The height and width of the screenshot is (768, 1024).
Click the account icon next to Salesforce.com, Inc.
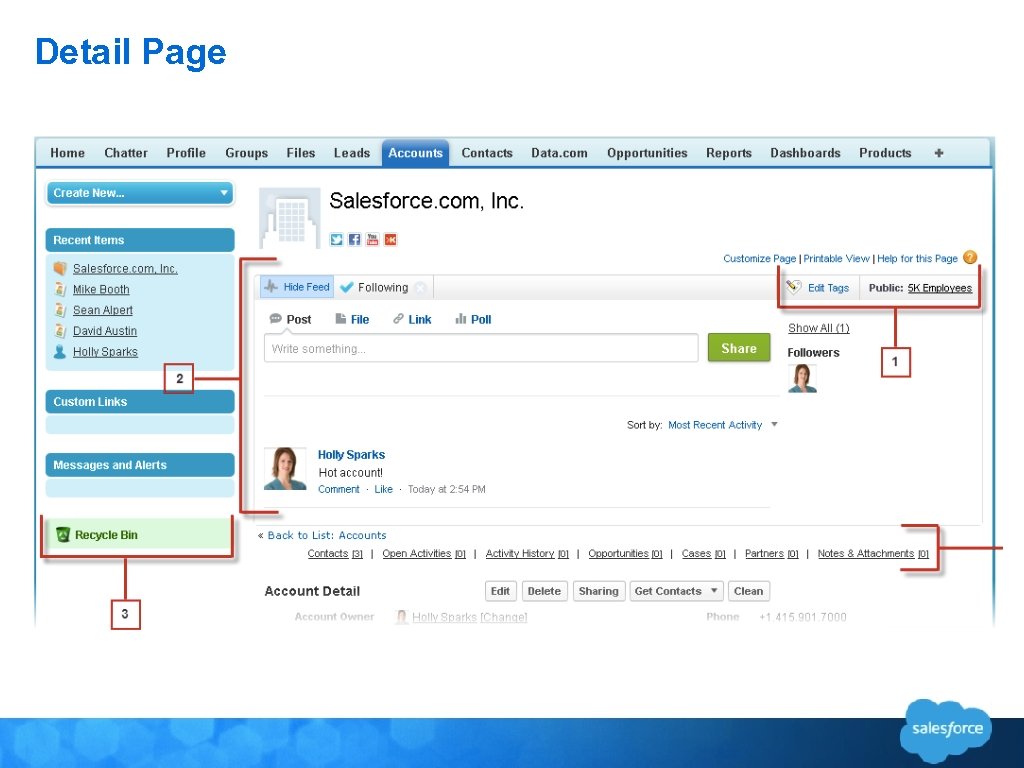coord(60,268)
